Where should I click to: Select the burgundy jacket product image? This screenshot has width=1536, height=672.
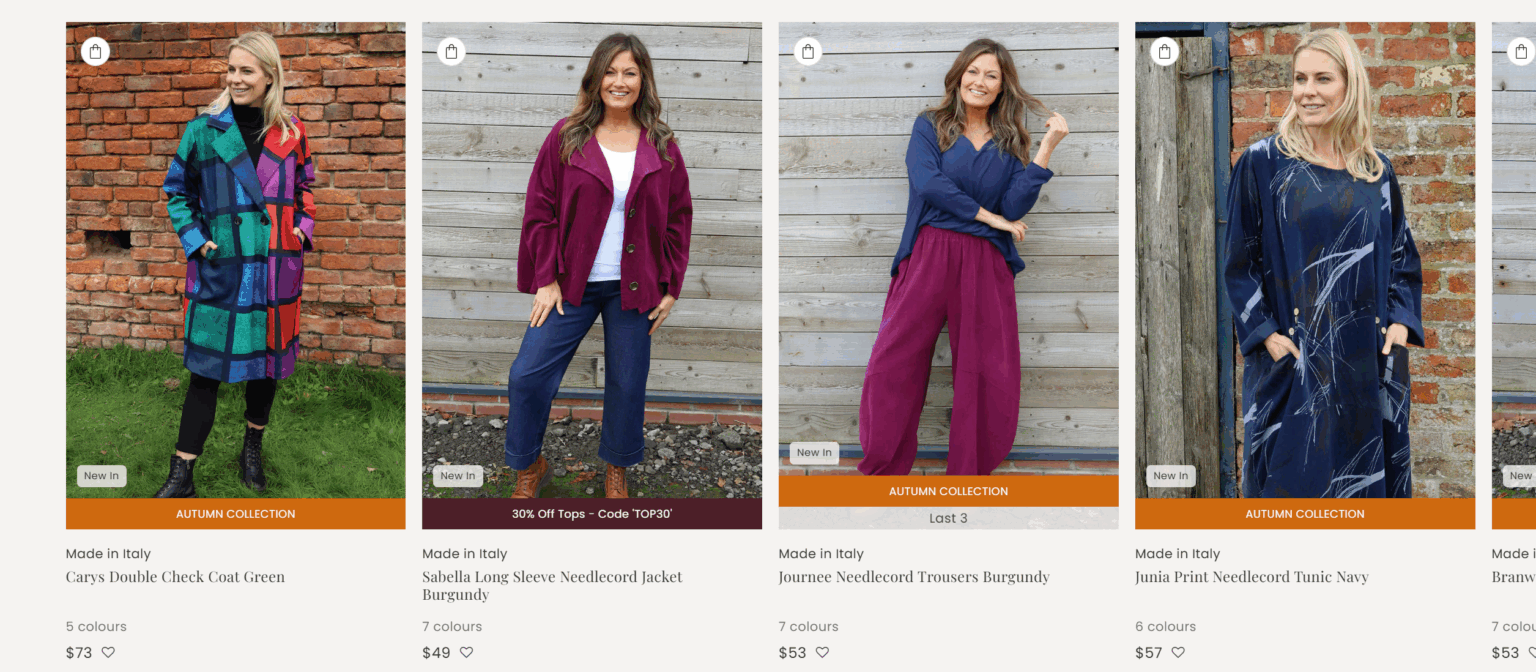click(591, 260)
